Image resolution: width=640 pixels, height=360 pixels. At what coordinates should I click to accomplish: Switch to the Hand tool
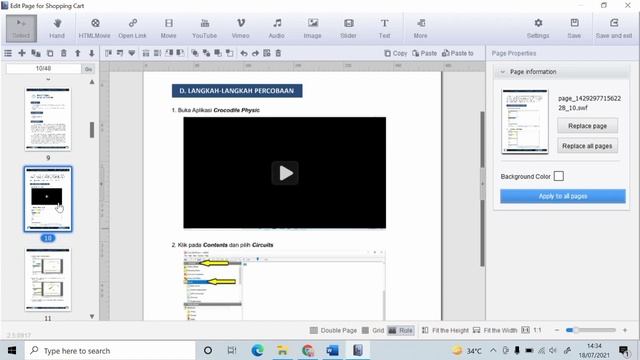(x=57, y=28)
